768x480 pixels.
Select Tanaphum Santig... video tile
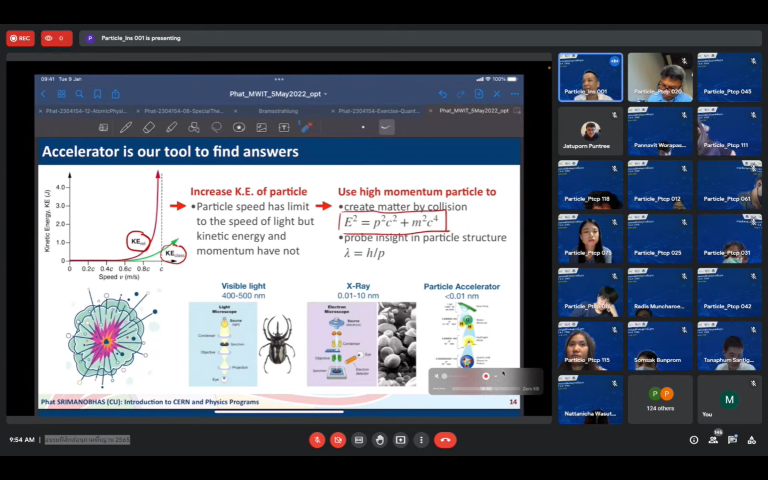(730, 346)
